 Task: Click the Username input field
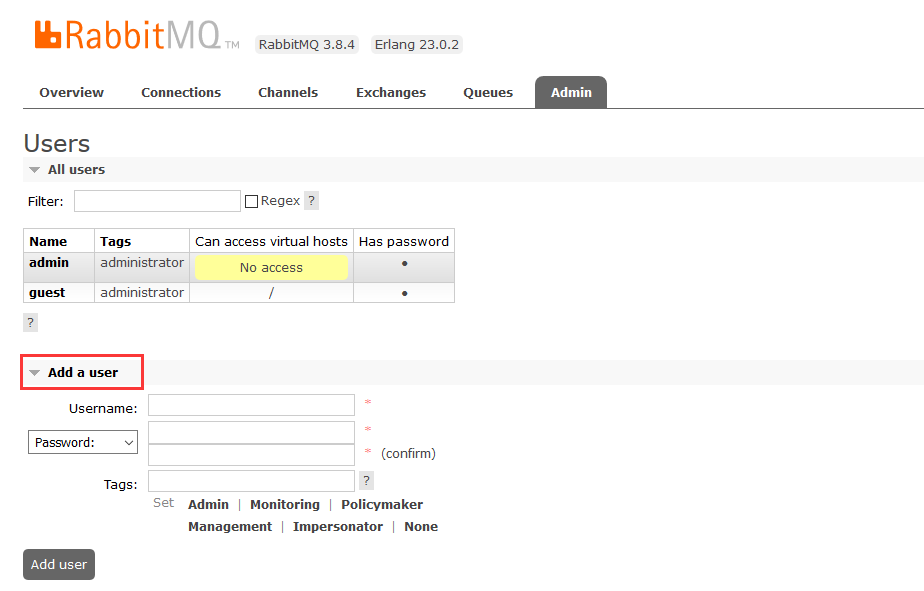251,405
